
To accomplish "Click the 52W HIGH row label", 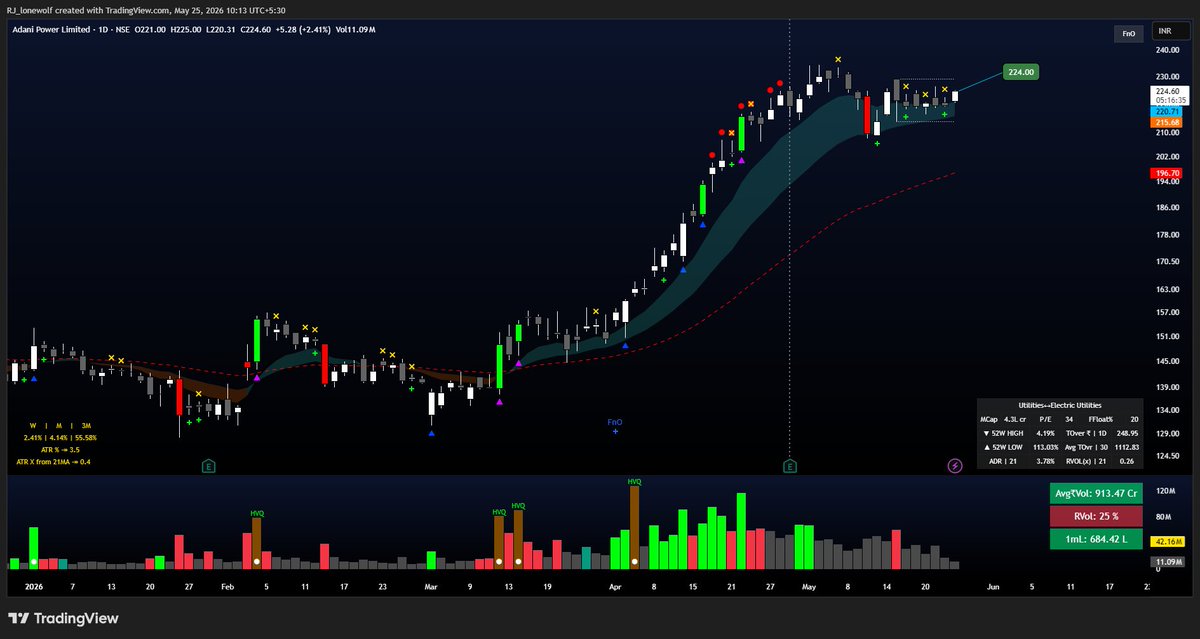I will click(x=1004, y=434).
